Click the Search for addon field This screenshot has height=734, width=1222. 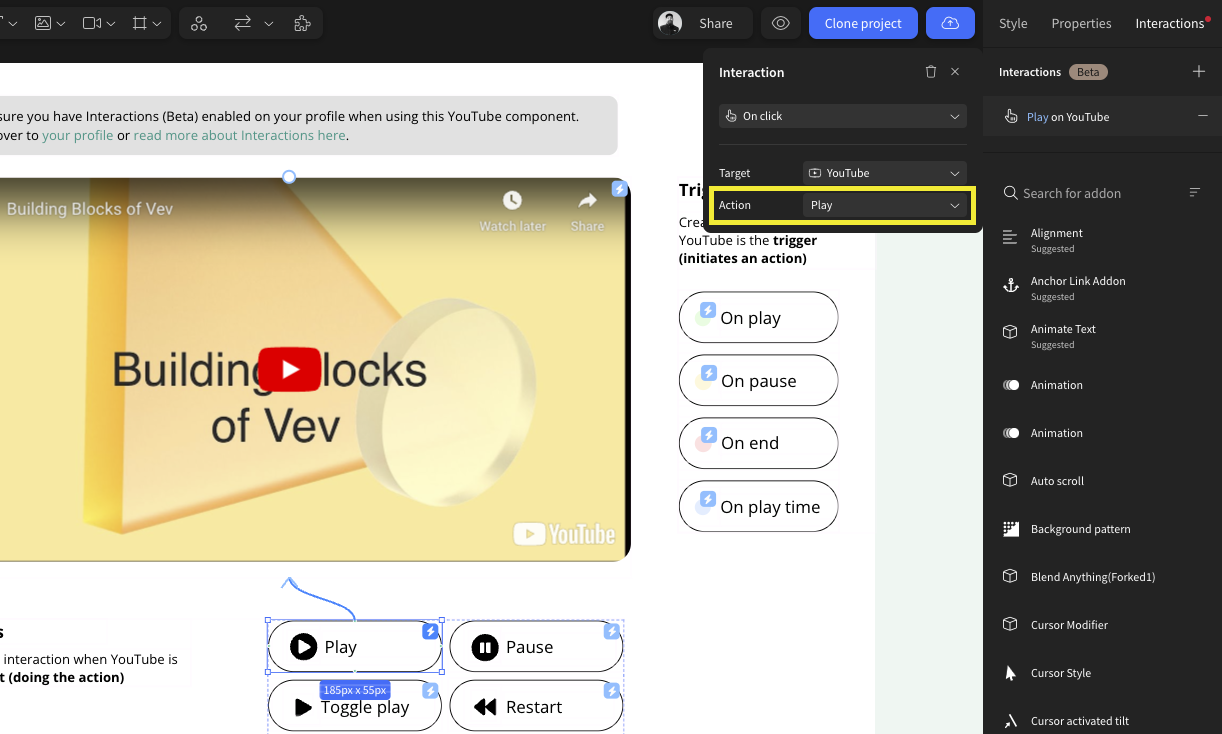[1090, 193]
